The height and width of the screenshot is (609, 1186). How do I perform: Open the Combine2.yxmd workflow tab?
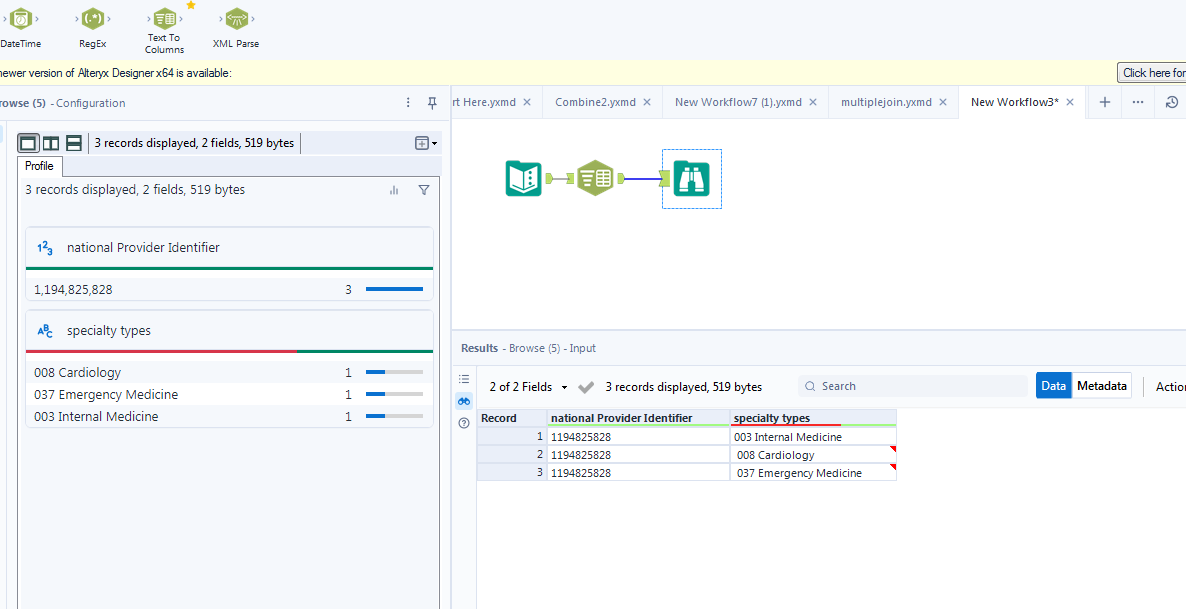pos(594,101)
